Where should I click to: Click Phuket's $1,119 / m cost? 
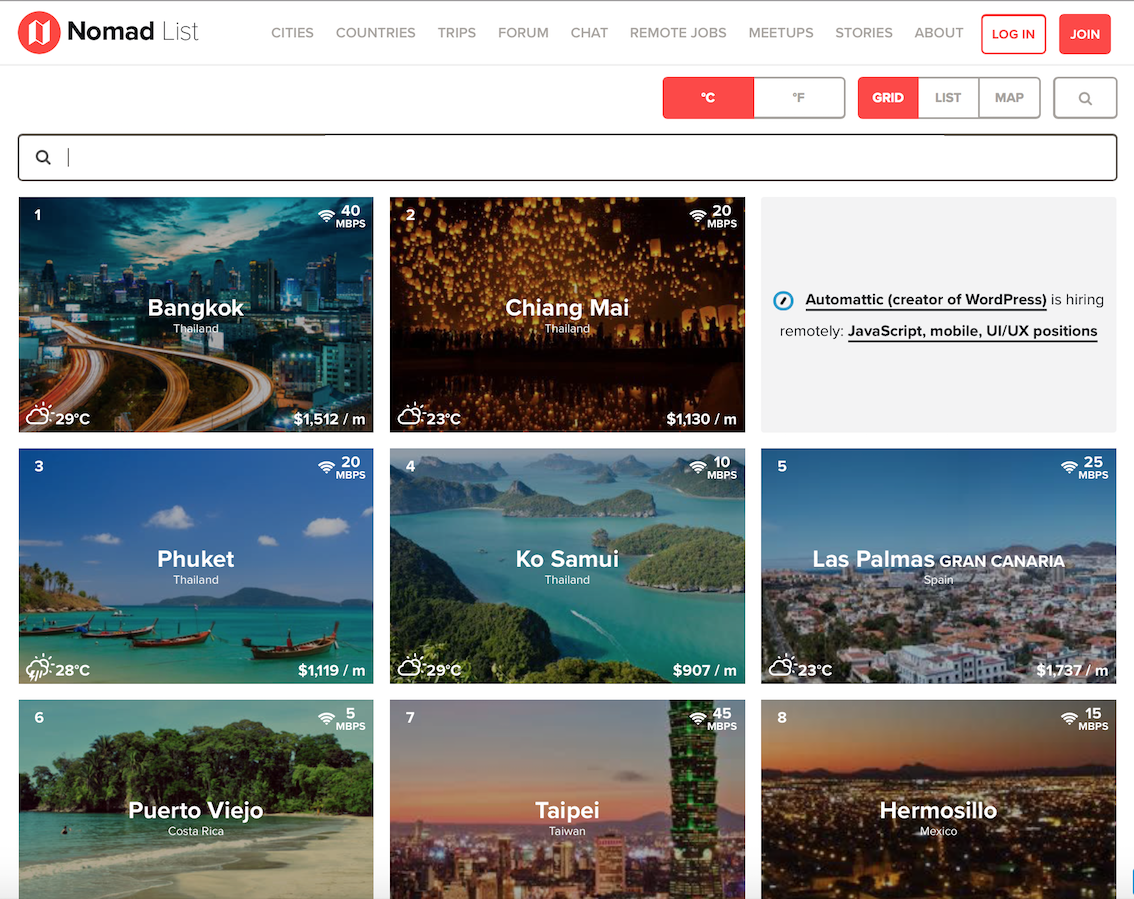pyautogui.click(x=331, y=670)
